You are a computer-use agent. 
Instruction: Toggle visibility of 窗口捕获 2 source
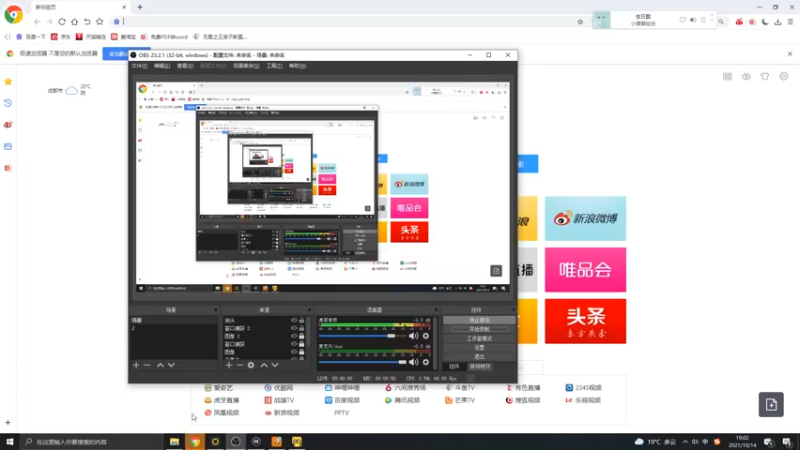coord(294,328)
